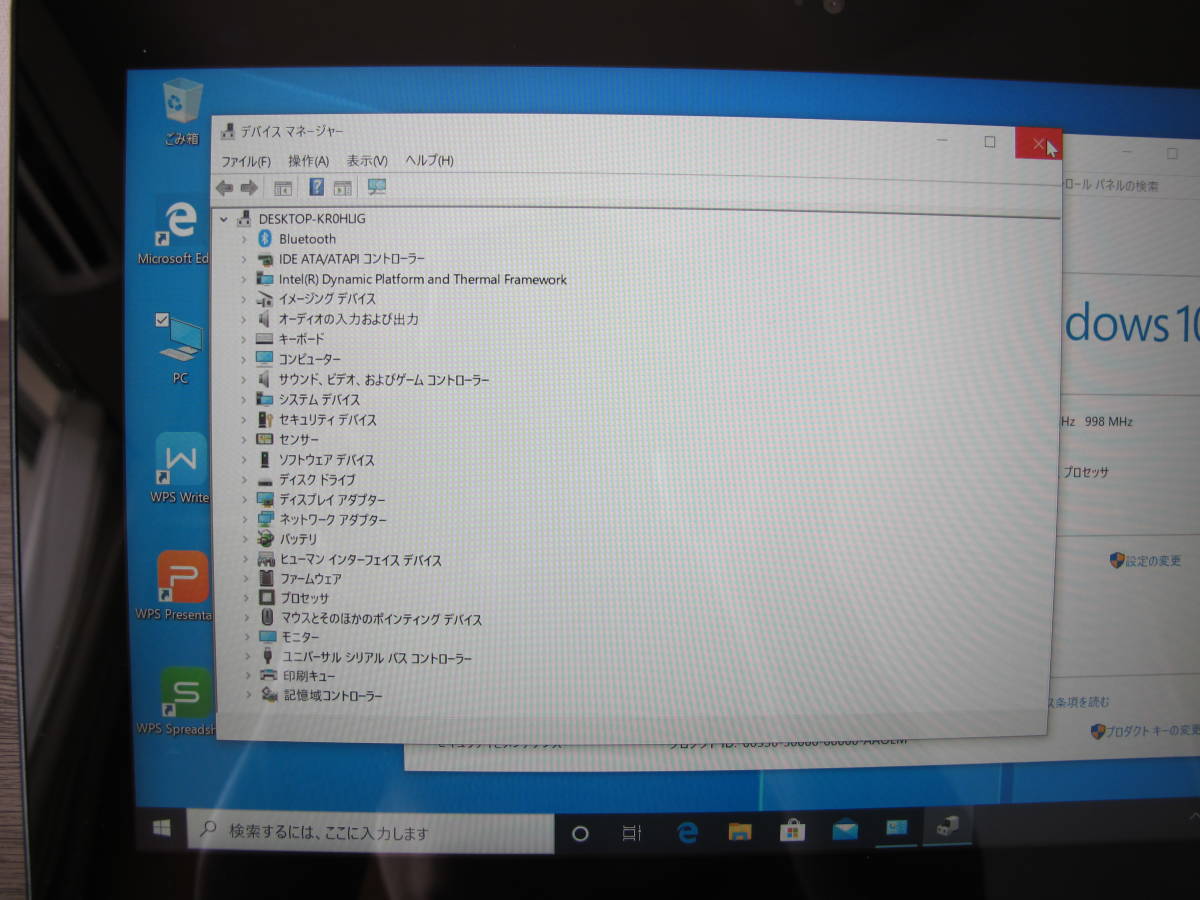1200x900 pixels.
Task: Open the Windows Start button
Action: click(161, 829)
